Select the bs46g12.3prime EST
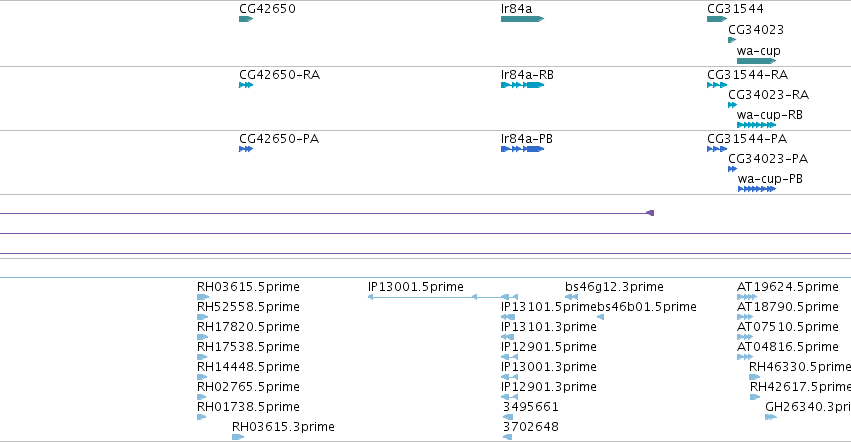Image resolution: width=851 pixels, height=442 pixels. coord(571,297)
